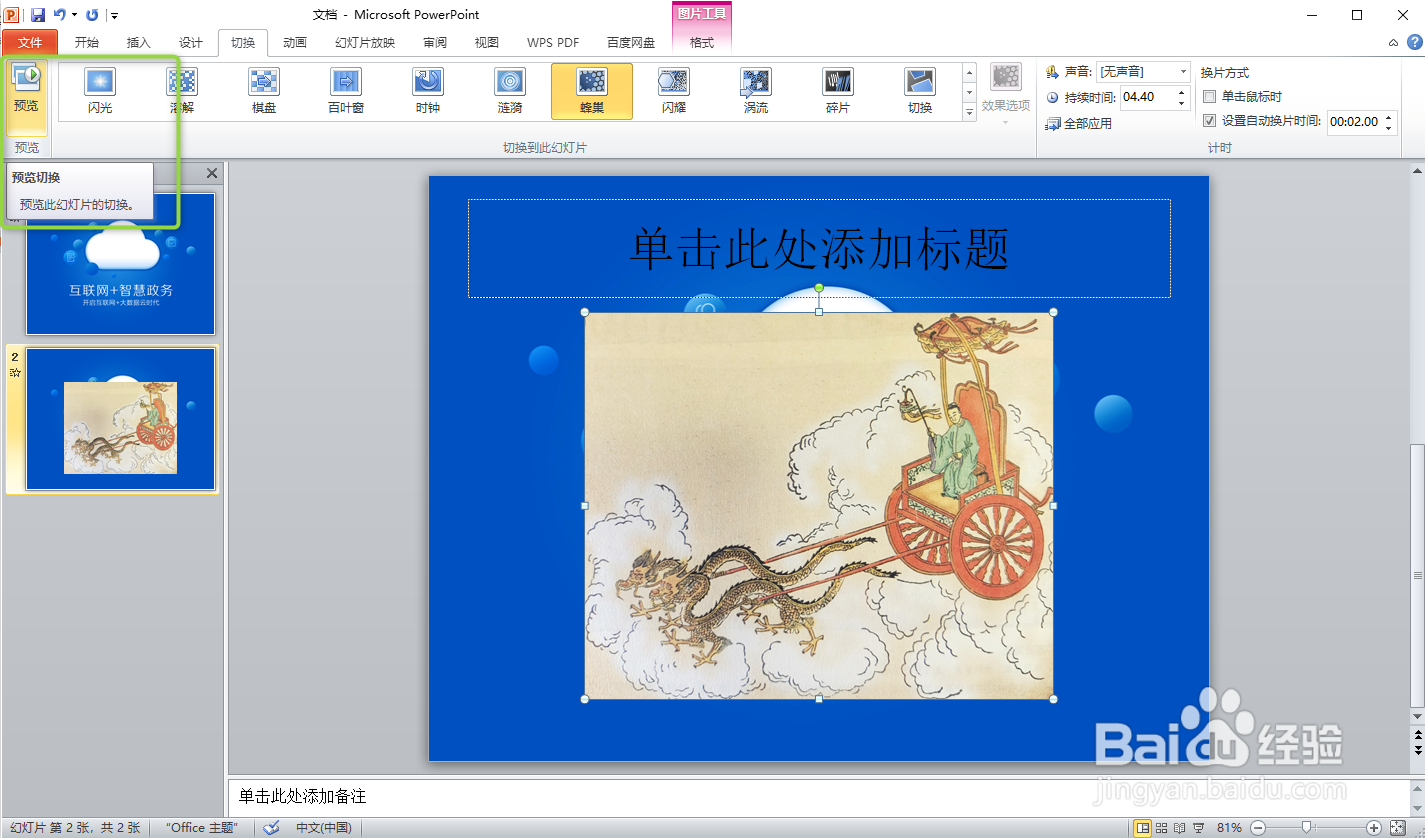Select the 碎片 shred transition
1425x838 pixels.
pyautogui.click(x=838, y=91)
